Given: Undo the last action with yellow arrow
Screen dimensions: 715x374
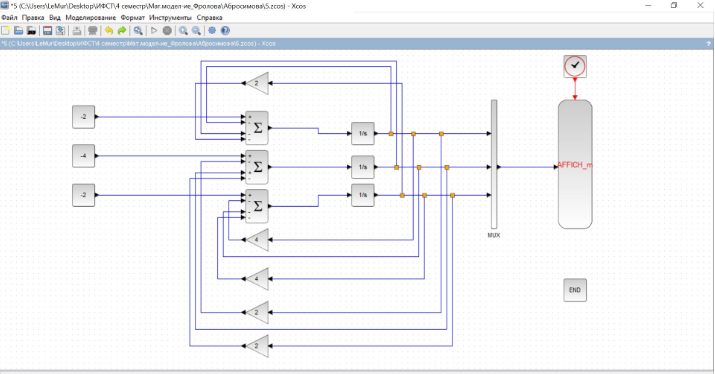Looking at the screenshot, I should (x=109, y=31).
